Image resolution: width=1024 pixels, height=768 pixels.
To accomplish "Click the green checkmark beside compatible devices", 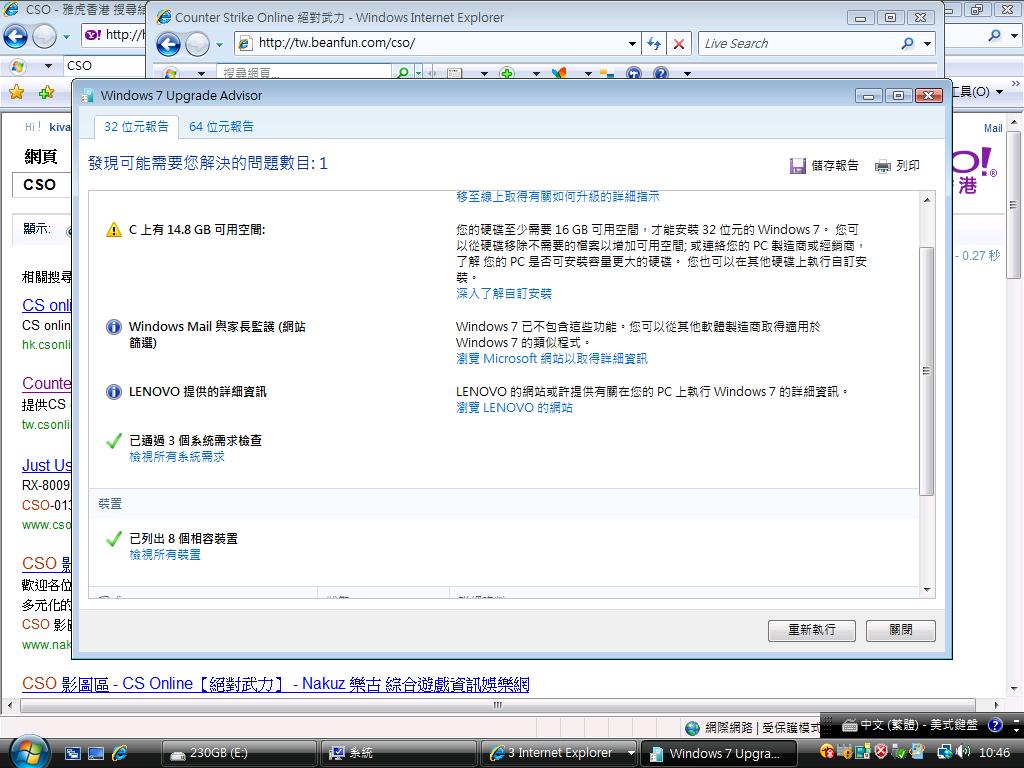I will coord(114,539).
